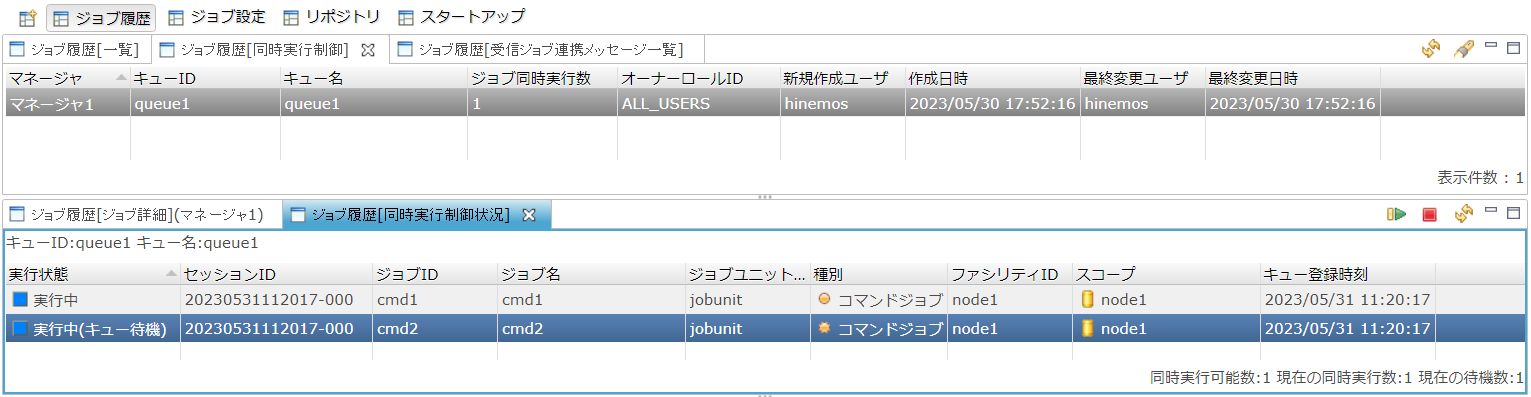This screenshot has width=1531, height=397.
Task: Click the cmd2 job ID cell
Action: click(435, 329)
